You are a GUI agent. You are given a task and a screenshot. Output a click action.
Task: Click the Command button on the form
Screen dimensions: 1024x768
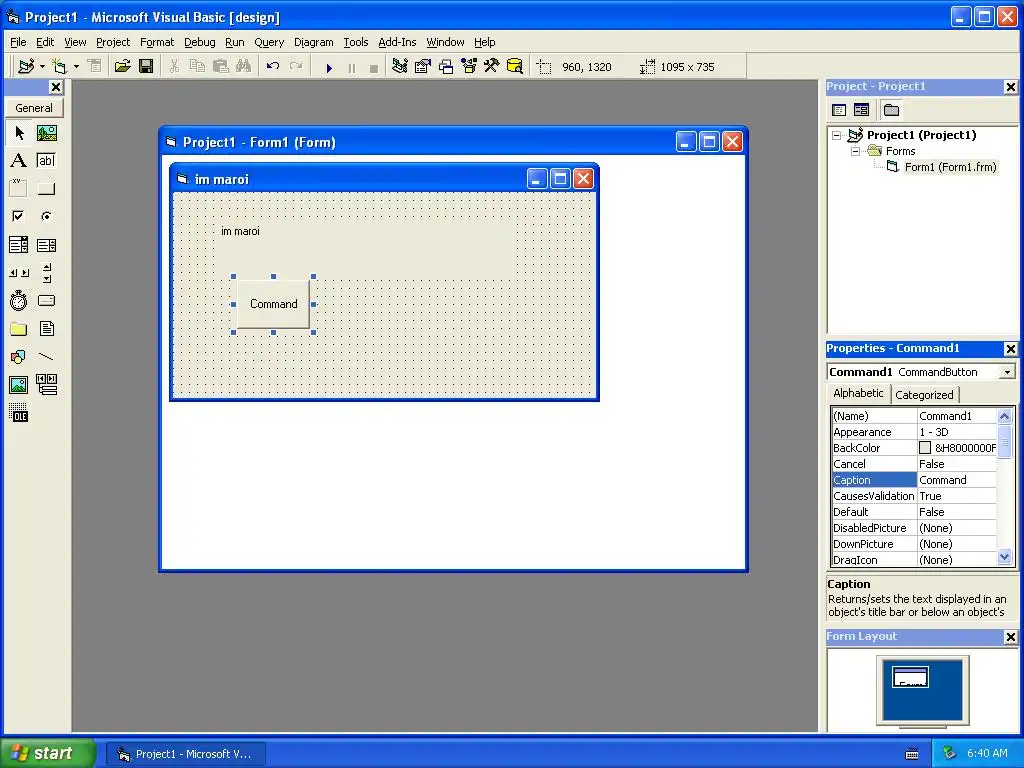[x=273, y=304]
